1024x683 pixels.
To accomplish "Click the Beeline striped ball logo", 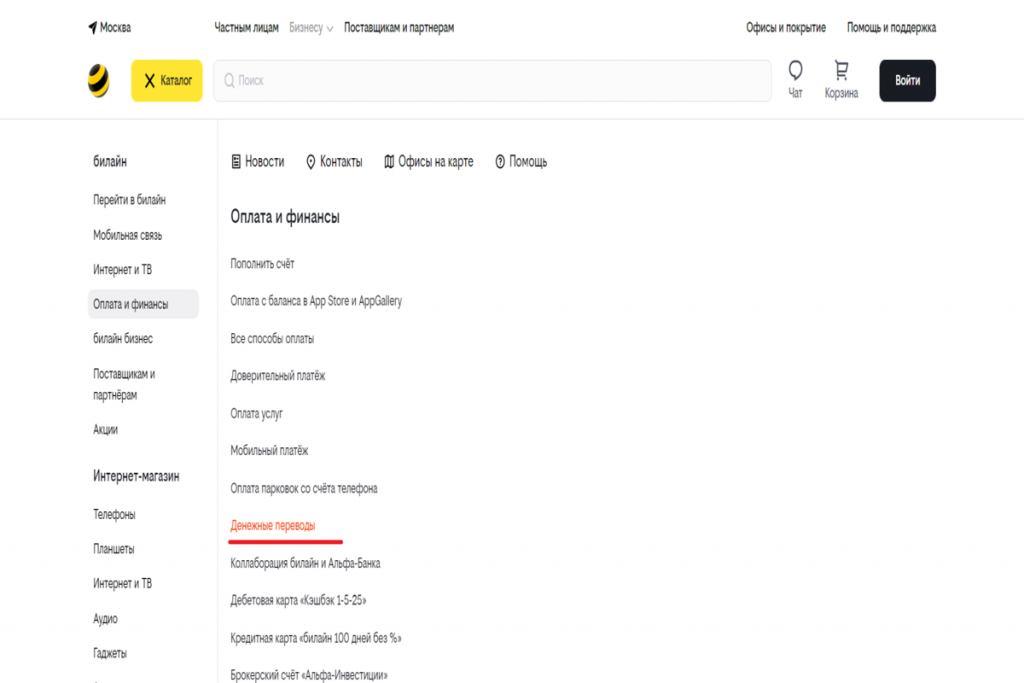I will [99, 81].
